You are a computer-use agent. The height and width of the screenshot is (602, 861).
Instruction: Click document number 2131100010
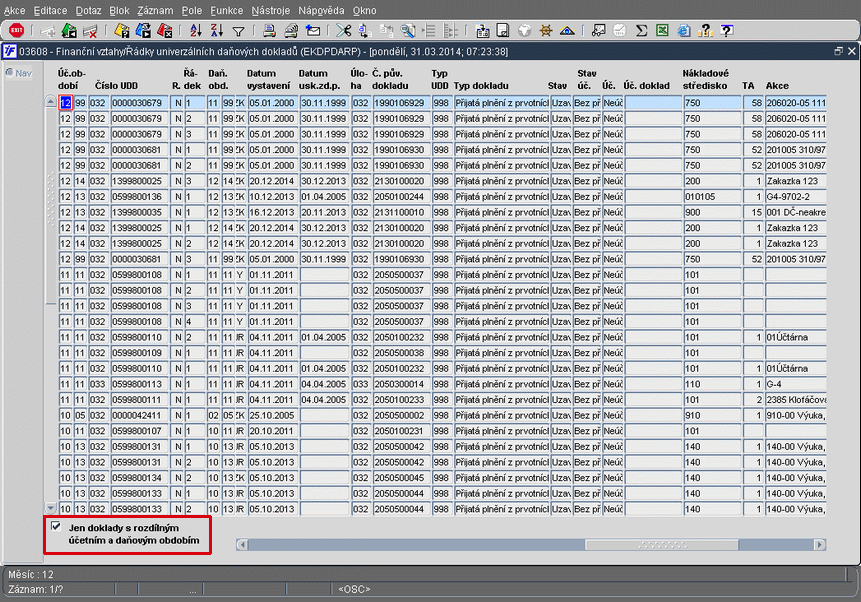click(x=400, y=212)
